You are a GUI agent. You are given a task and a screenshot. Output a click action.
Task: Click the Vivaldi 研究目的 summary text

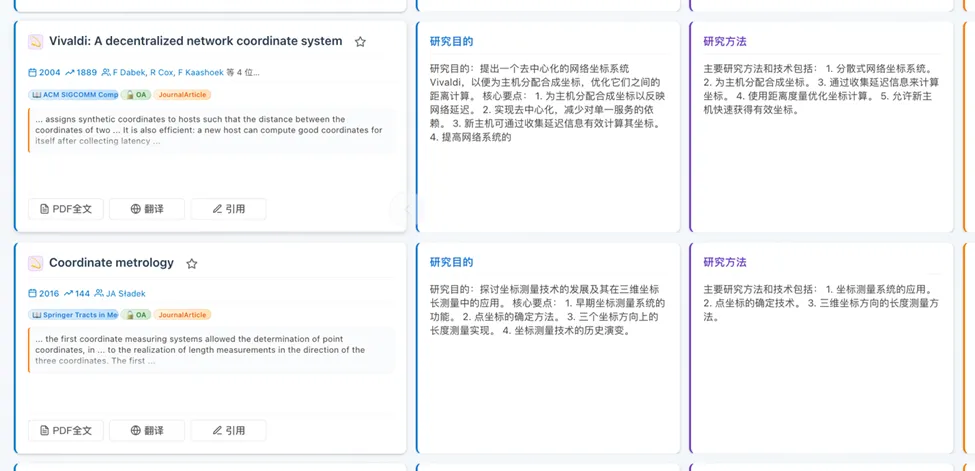[x=548, y=103]
